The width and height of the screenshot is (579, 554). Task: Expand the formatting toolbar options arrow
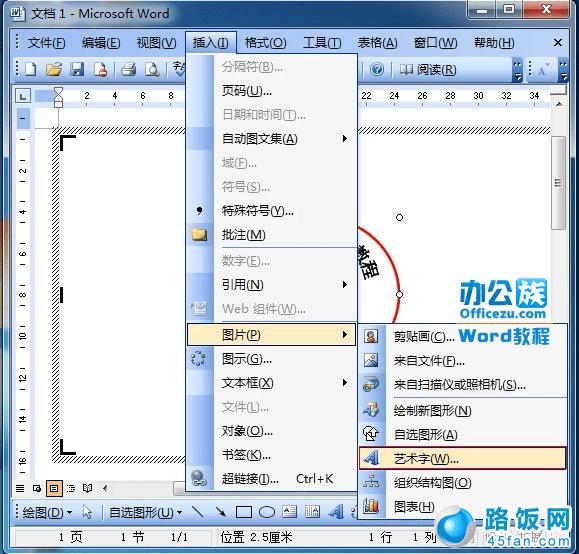[563, 70]
